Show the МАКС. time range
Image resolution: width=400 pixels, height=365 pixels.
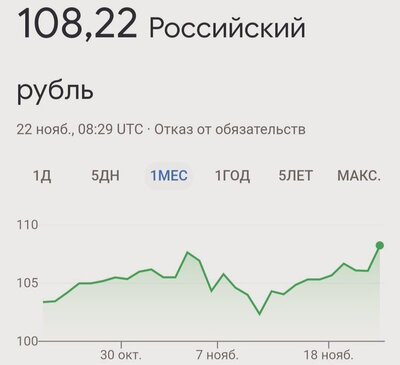(359, 175)
